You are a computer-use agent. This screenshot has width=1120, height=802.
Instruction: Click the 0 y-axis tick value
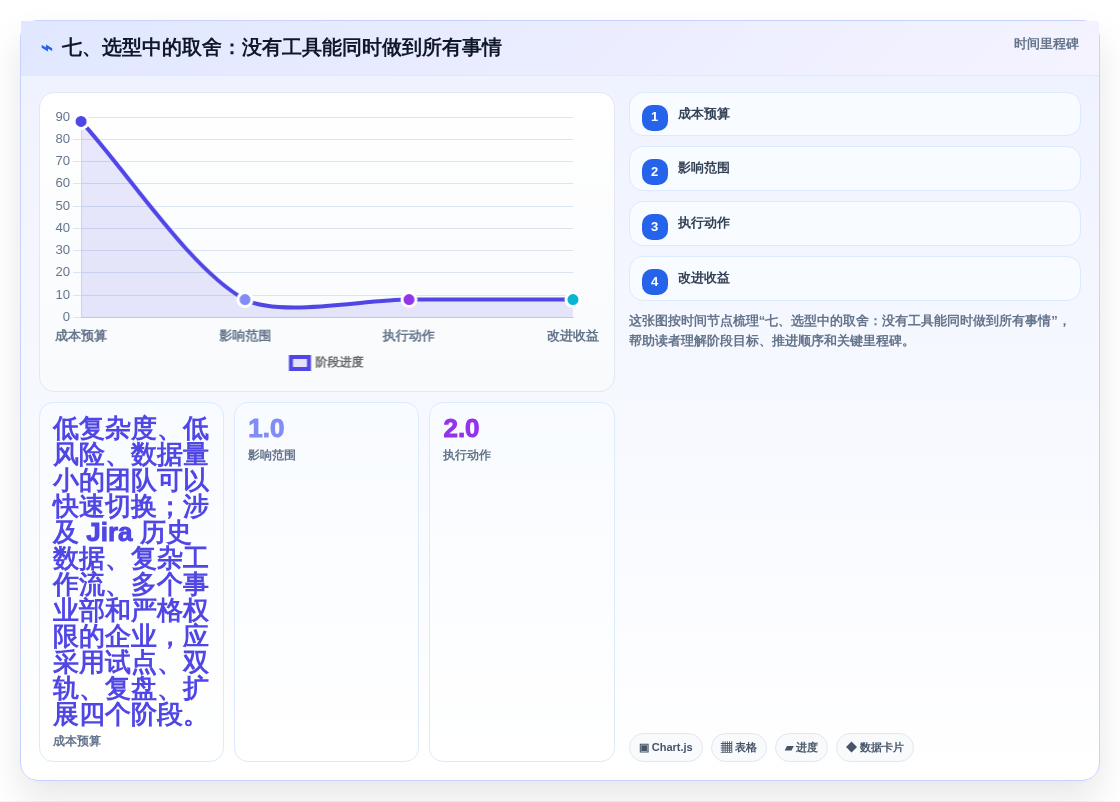66,317
